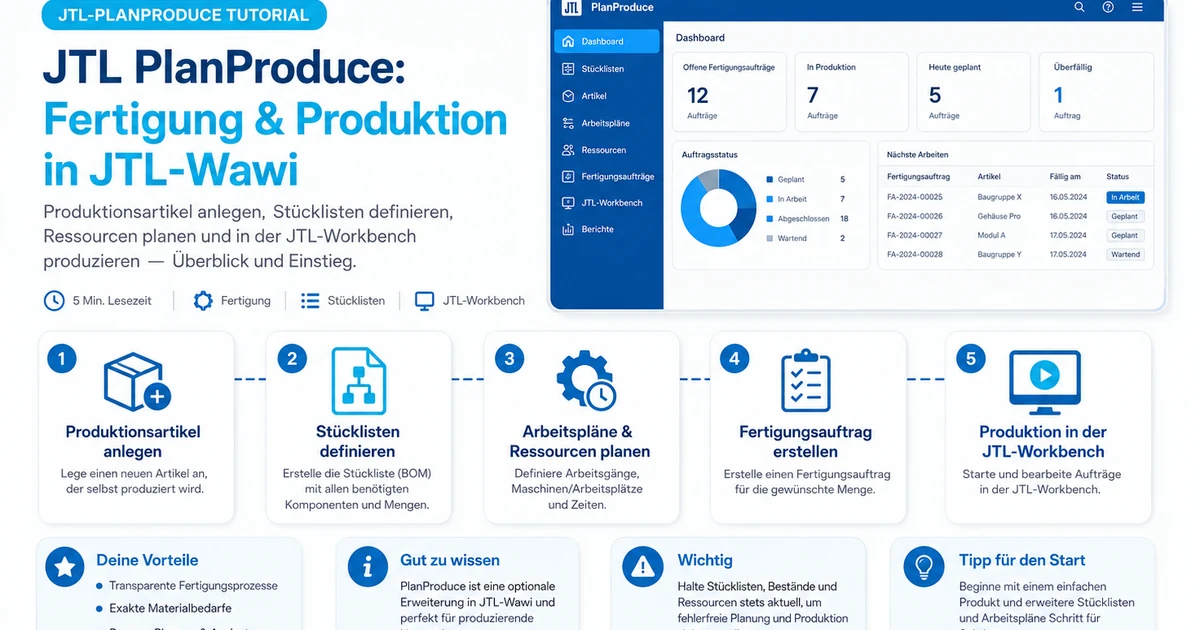Click the list icon beside Stücklisten tag
Image resolution: width=1200 pixels, height=630 pixels.
click(310, 301)
